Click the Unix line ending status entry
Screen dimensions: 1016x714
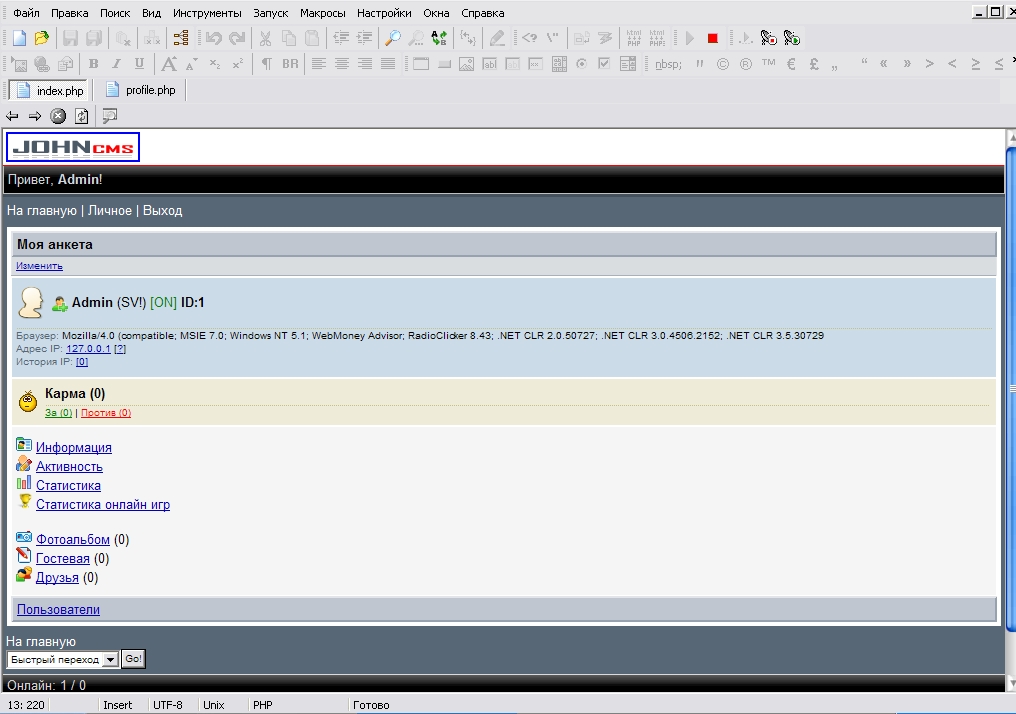(214, 705)
